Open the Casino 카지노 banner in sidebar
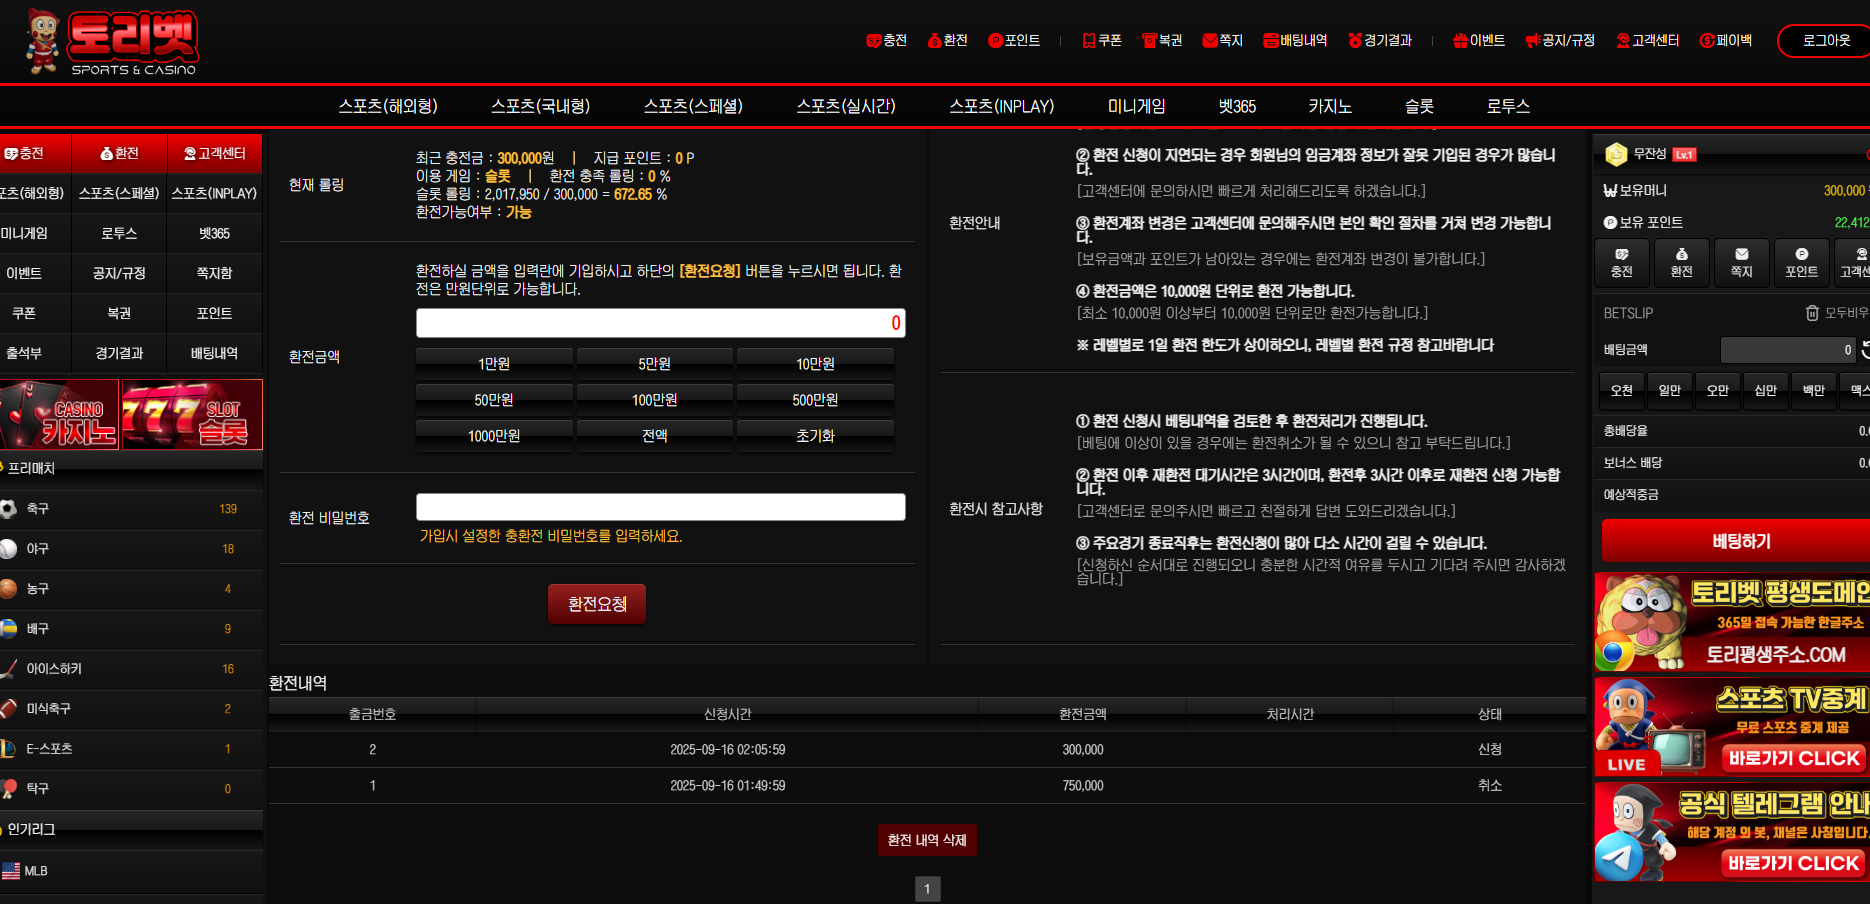Viewport: 1870px width, 904px height. [x=60, y=415]
